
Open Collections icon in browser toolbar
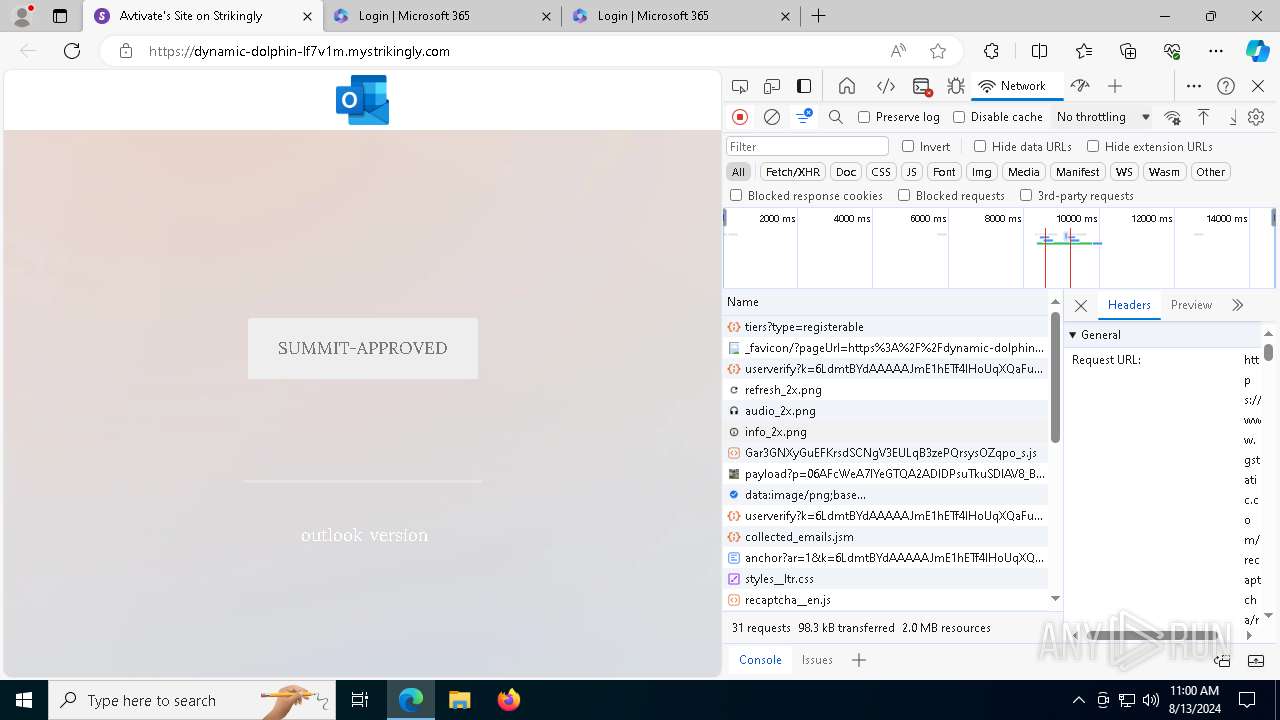1128,51
